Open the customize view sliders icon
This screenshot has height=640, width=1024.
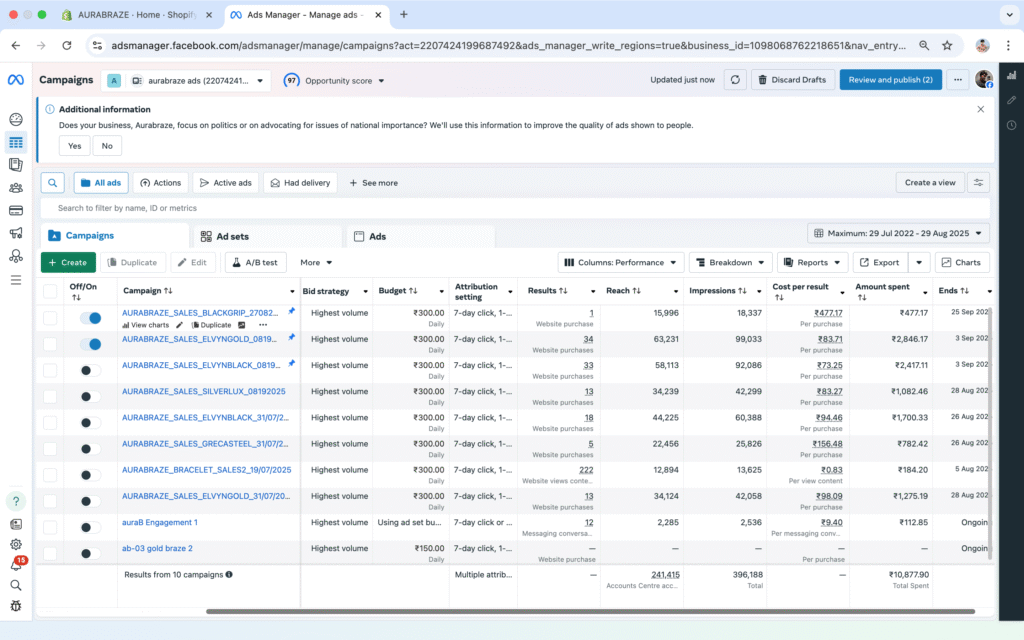[x=978, y=183]
